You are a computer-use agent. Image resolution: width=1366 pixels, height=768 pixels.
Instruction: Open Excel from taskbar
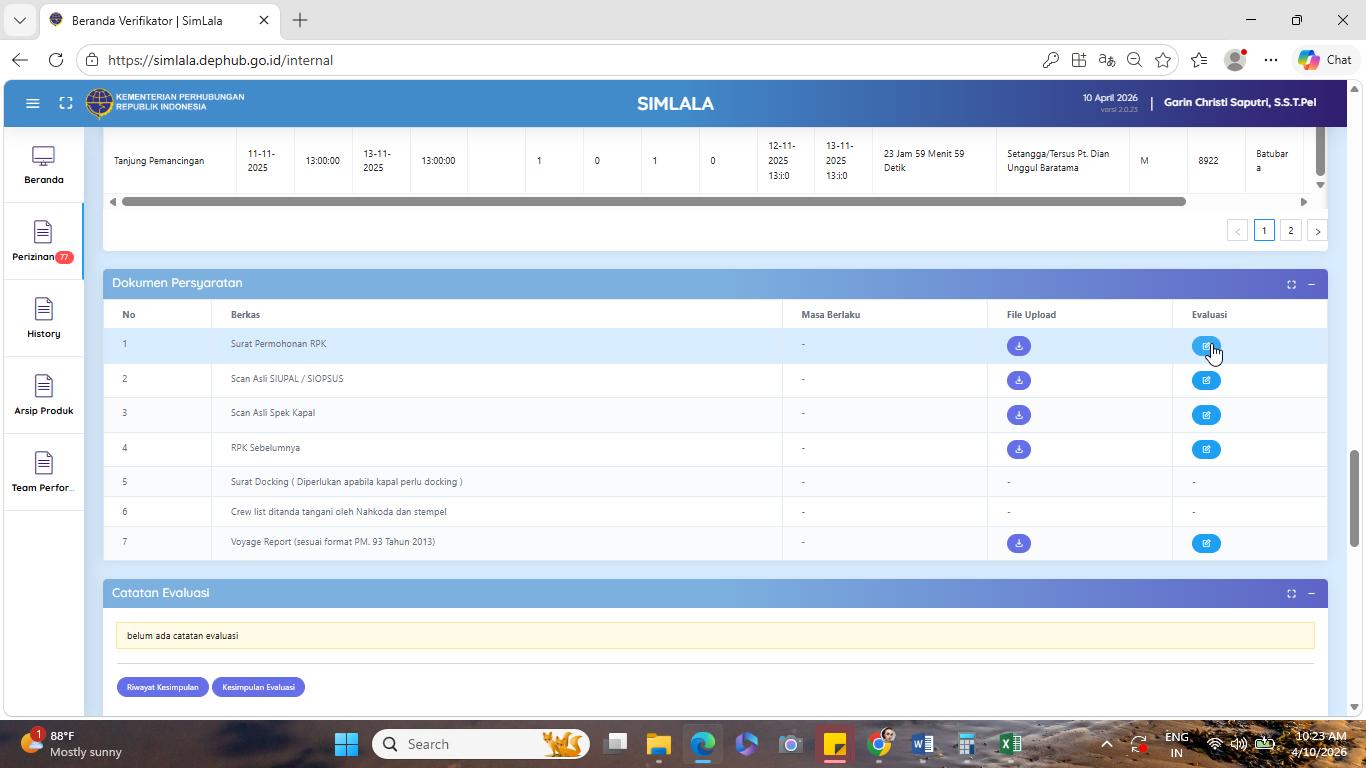point(1010,744)
